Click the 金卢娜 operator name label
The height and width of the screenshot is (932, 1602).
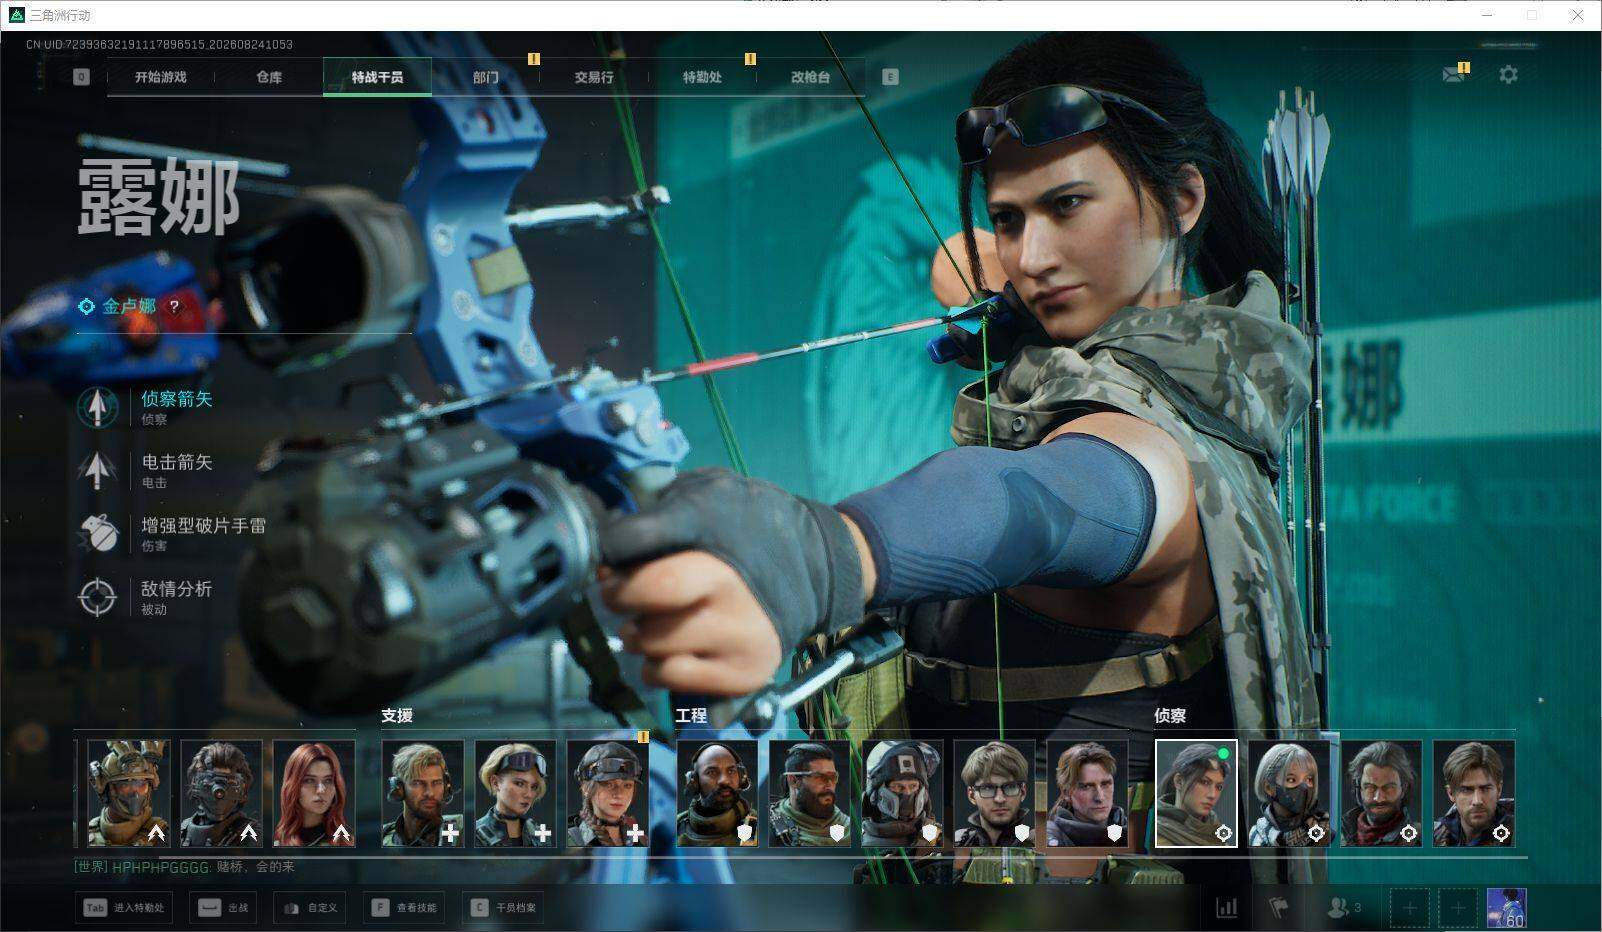click(x=129, y=306)
